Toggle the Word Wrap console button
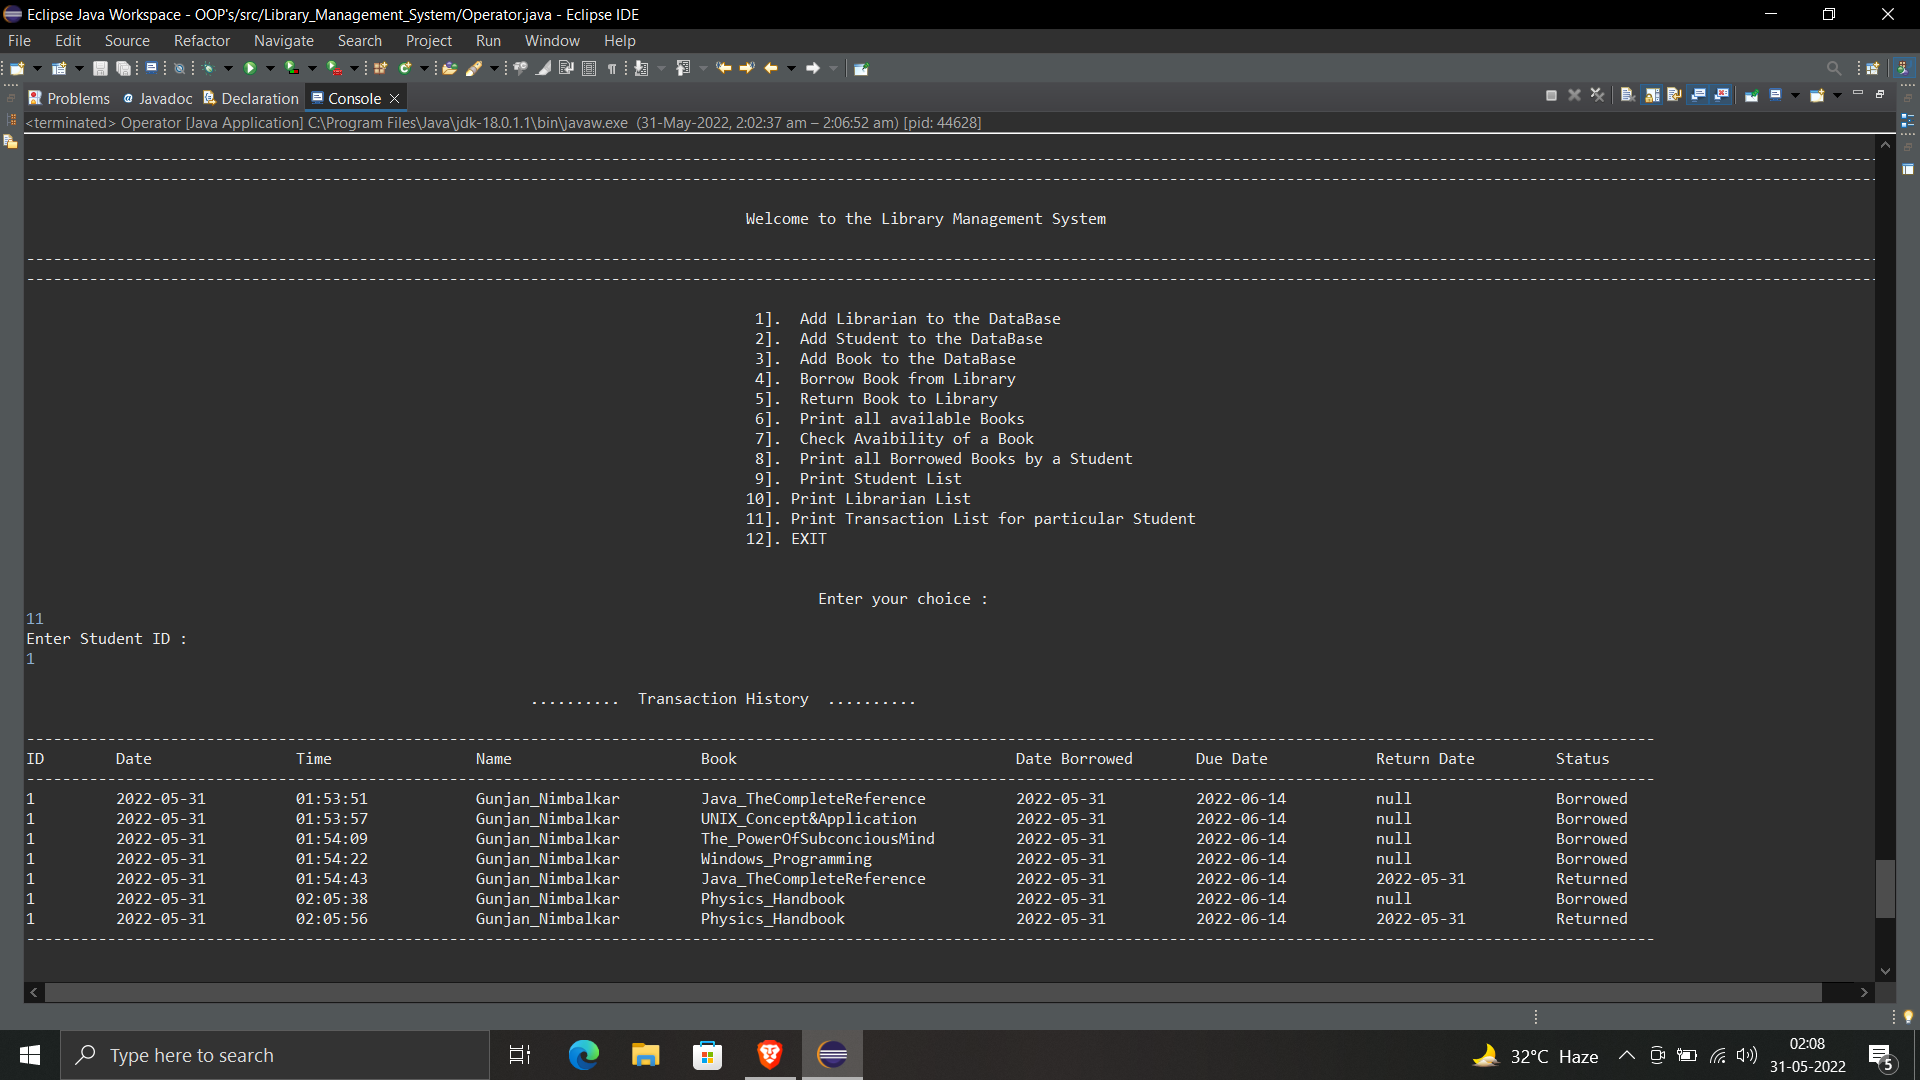The width and height of the screenshot is (1920, 1080). tap(1675, 95)
